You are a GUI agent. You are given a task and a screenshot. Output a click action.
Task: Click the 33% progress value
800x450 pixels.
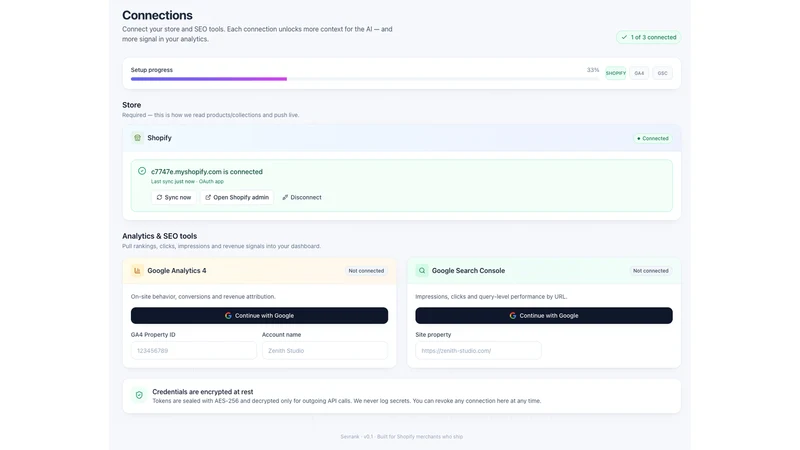pyautogui.click(x=593, y=70)
